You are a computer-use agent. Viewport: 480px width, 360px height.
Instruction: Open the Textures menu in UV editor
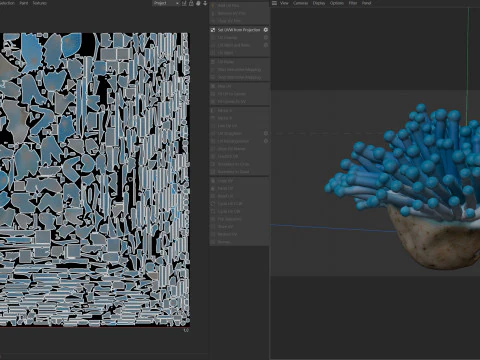[40, 3]
